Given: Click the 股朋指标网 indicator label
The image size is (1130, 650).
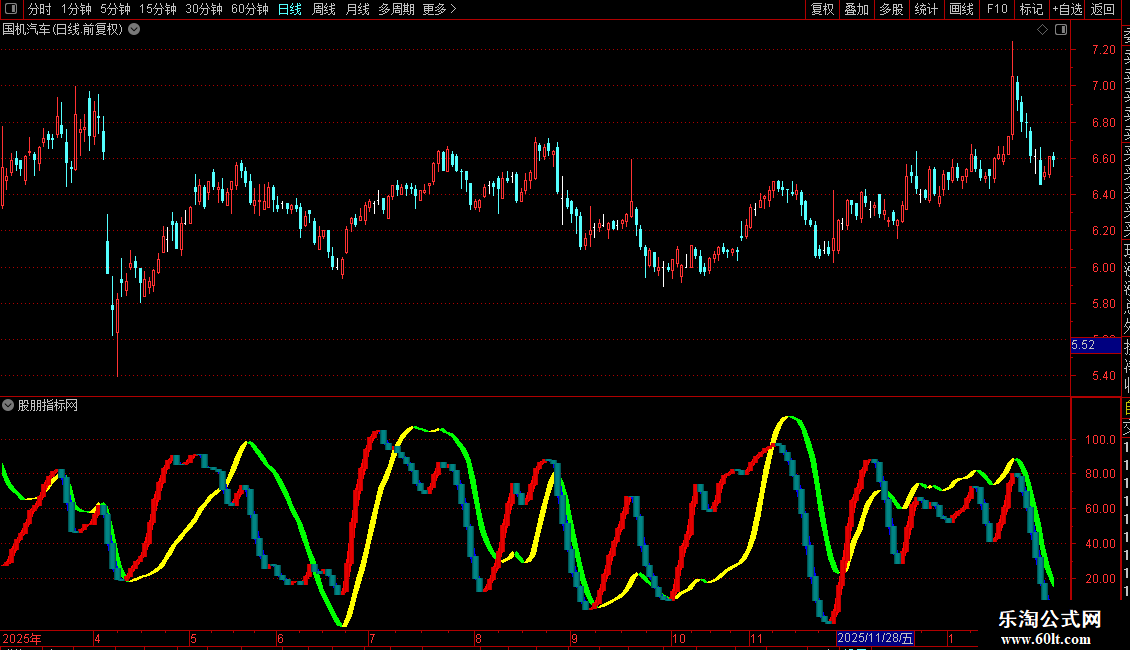Looking at the screenshot, I should coord(48,406).
